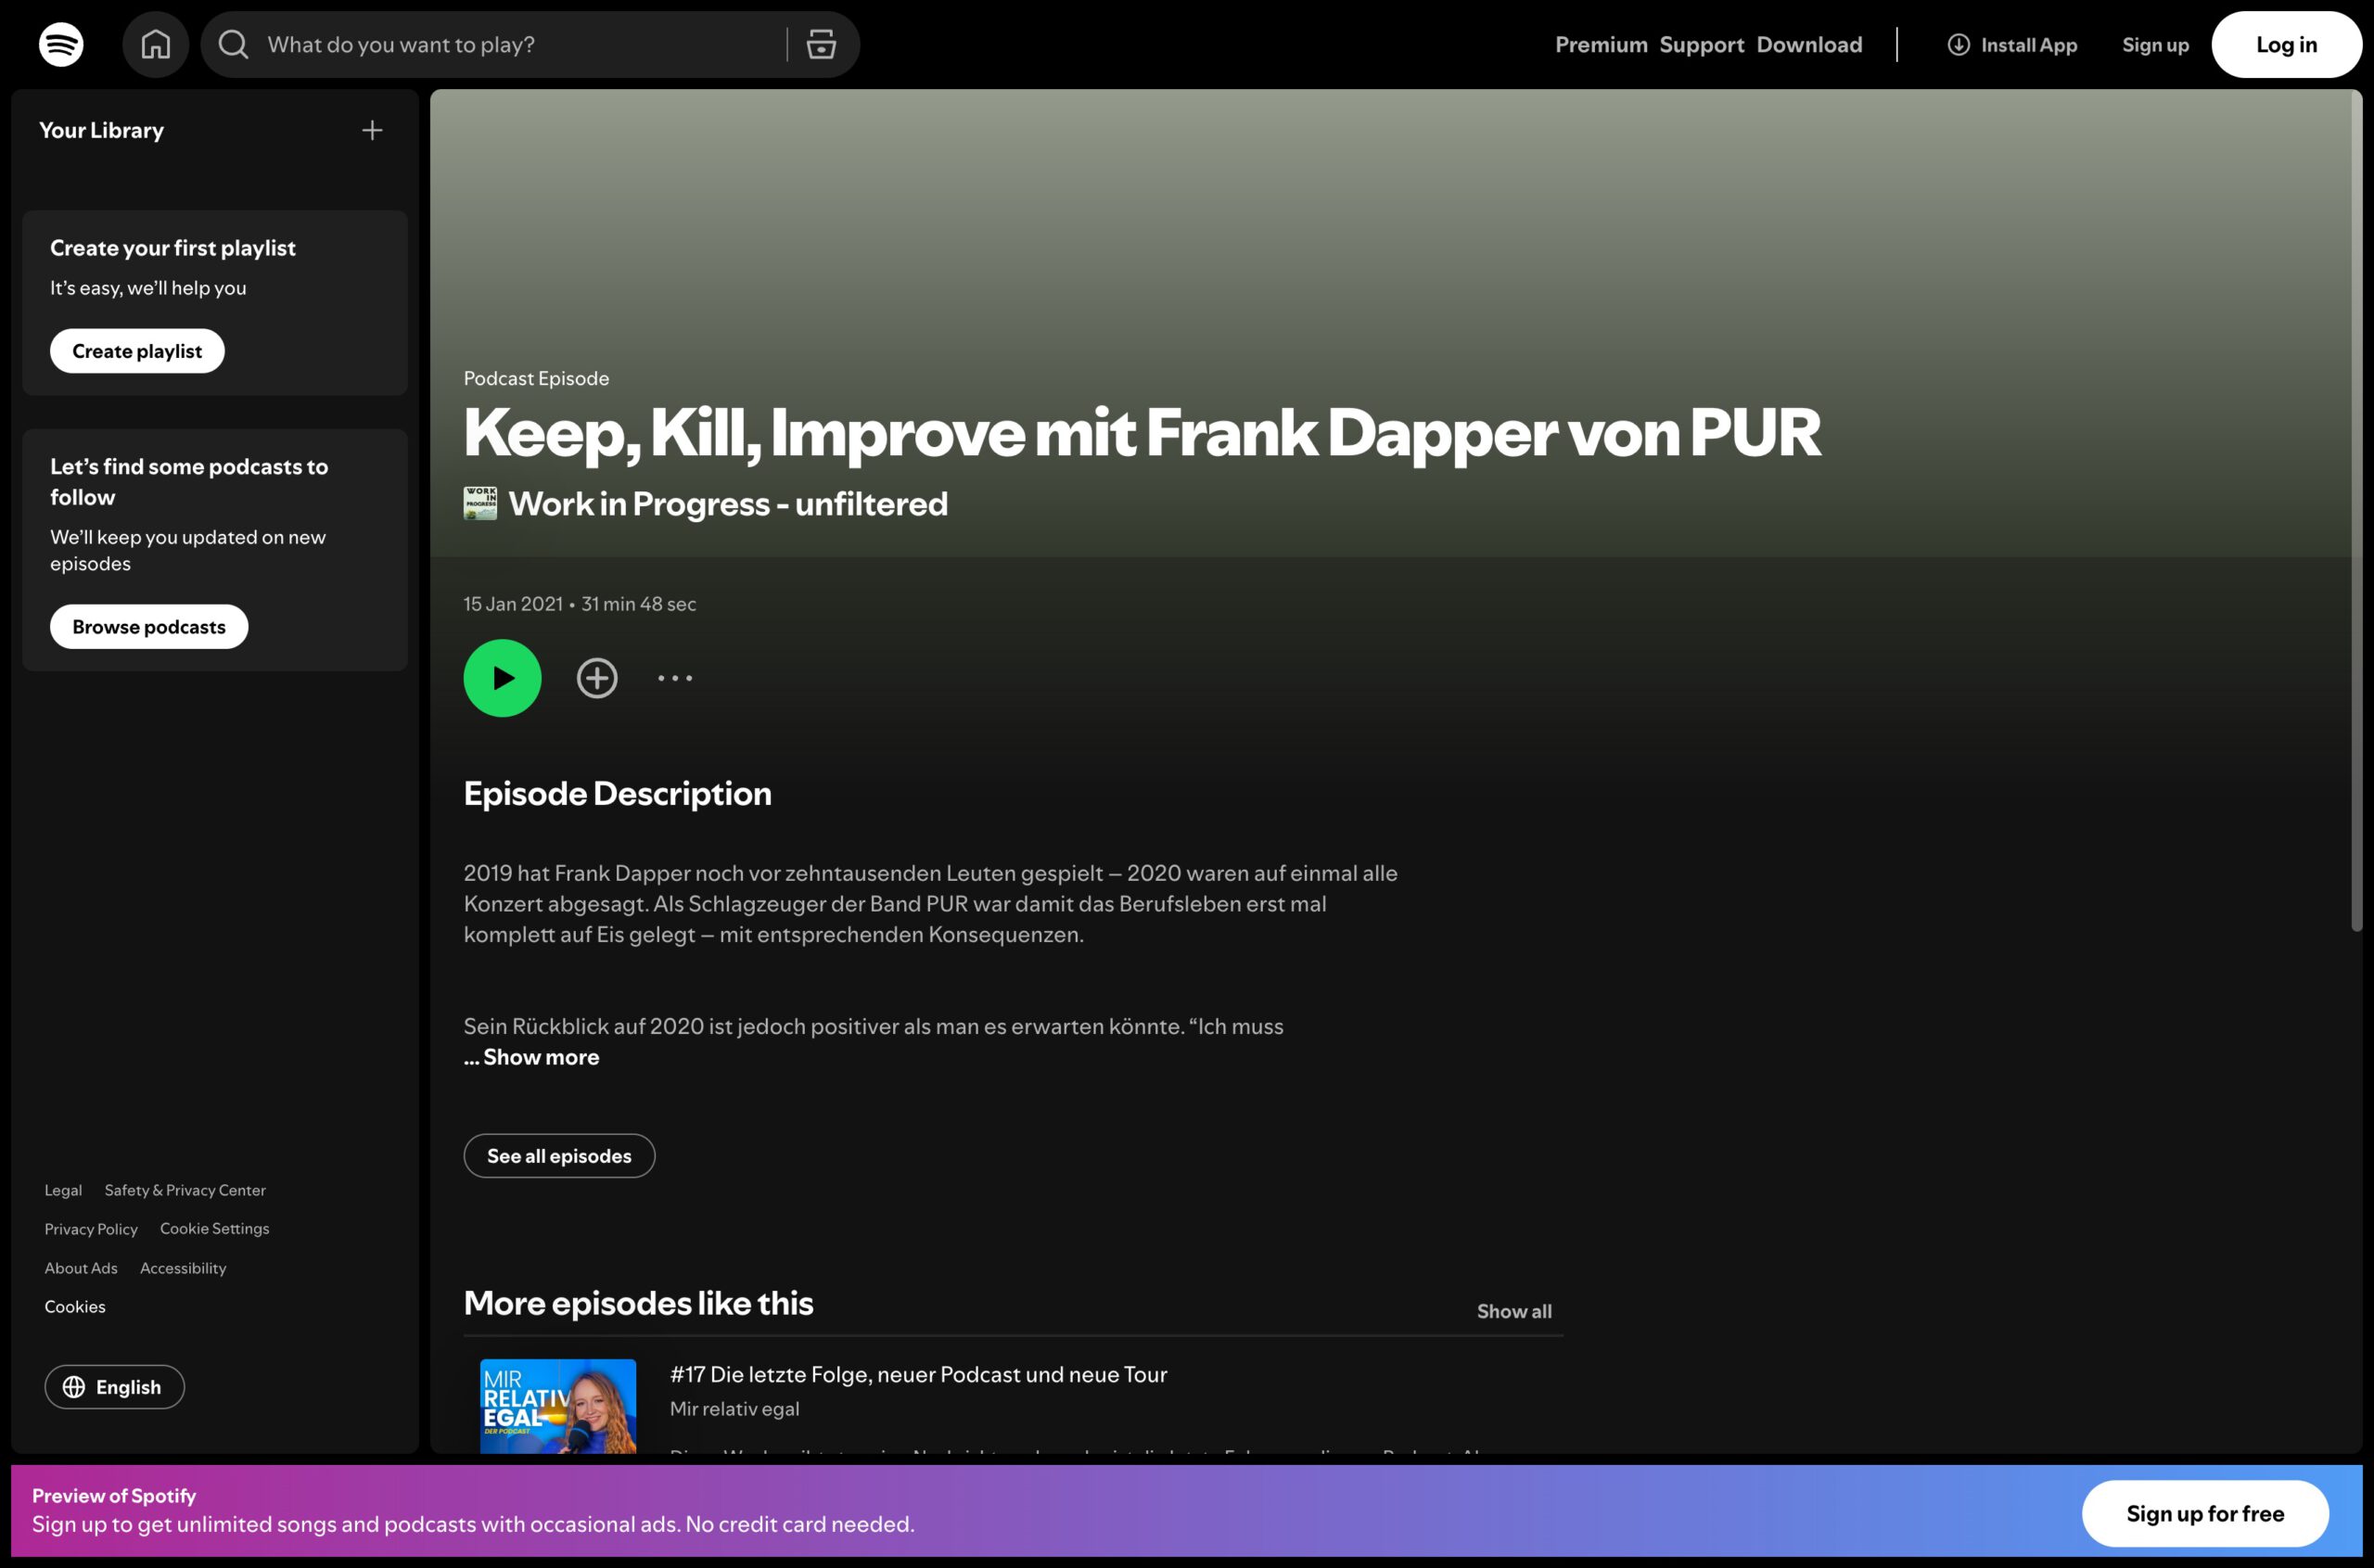Click episode title Keep, Kill, Improve

point(1142,433)
